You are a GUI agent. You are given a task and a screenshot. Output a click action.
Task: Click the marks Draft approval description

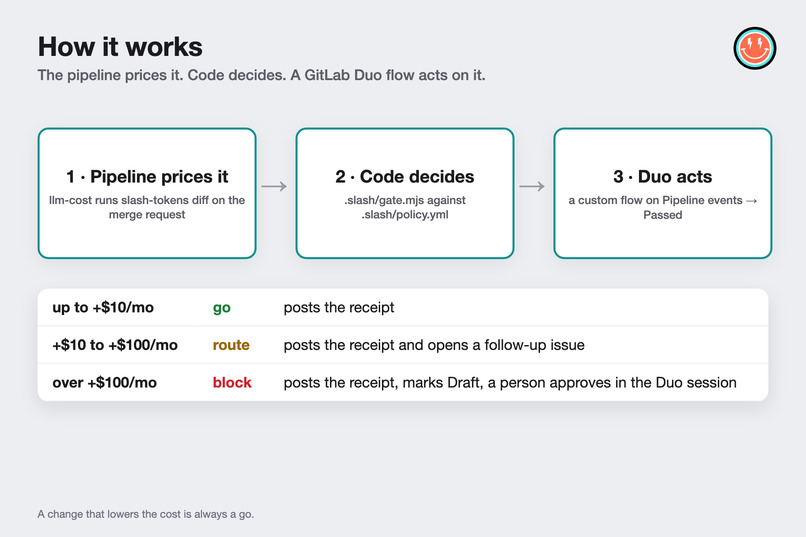point(510,382)
